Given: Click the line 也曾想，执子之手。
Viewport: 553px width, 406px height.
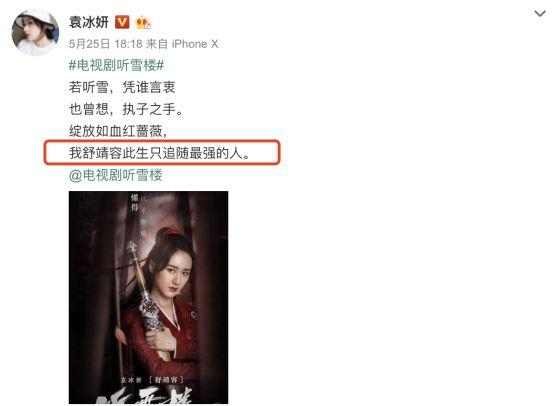Looking at the screenshot, I should click(x=126, y=109).
